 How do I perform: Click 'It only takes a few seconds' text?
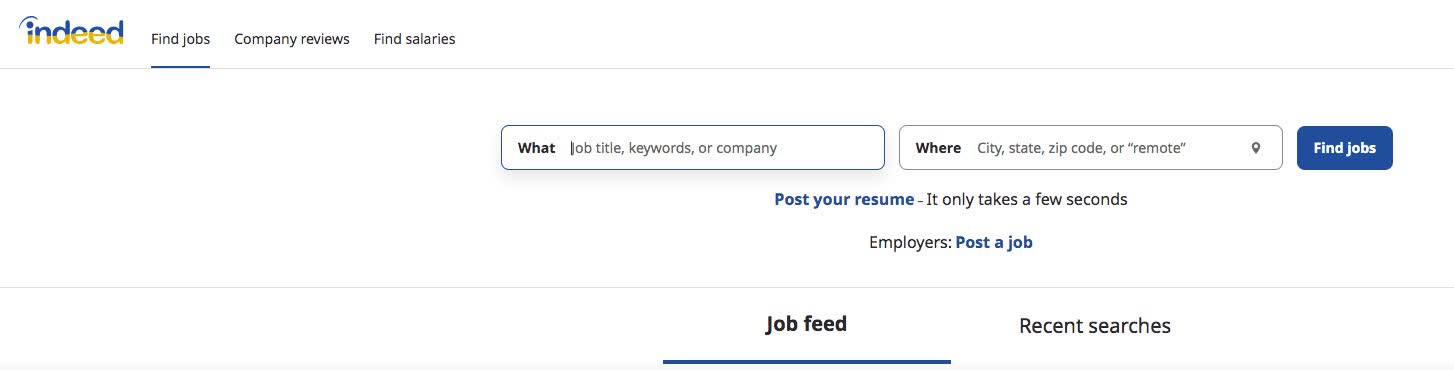(1027, 199)
